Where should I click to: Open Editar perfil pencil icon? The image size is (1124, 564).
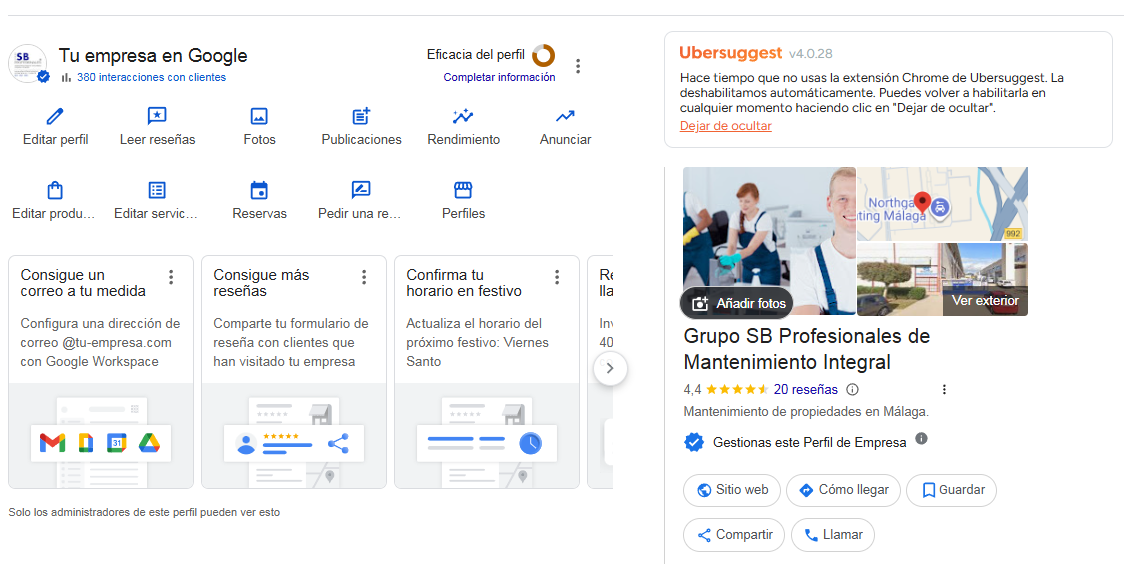pos(55,116)
